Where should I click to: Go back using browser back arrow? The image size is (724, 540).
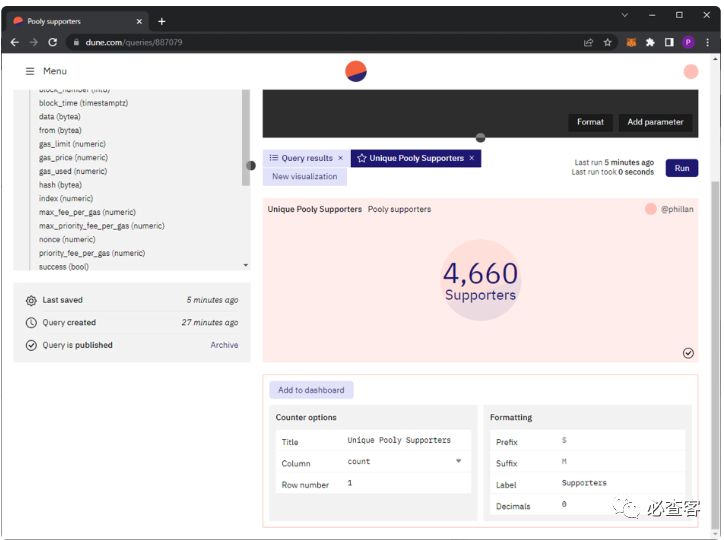coord(15,42)
